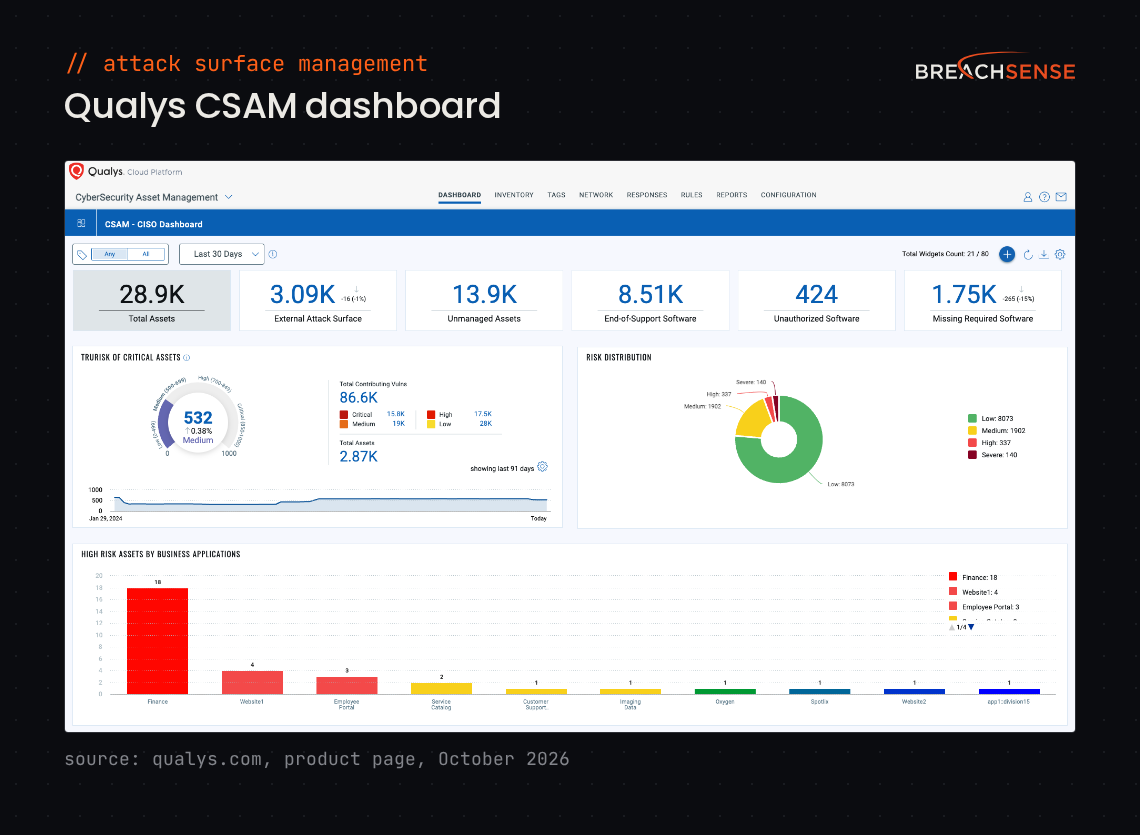Select the All tag match option
1140x835 pixels.
145,255
